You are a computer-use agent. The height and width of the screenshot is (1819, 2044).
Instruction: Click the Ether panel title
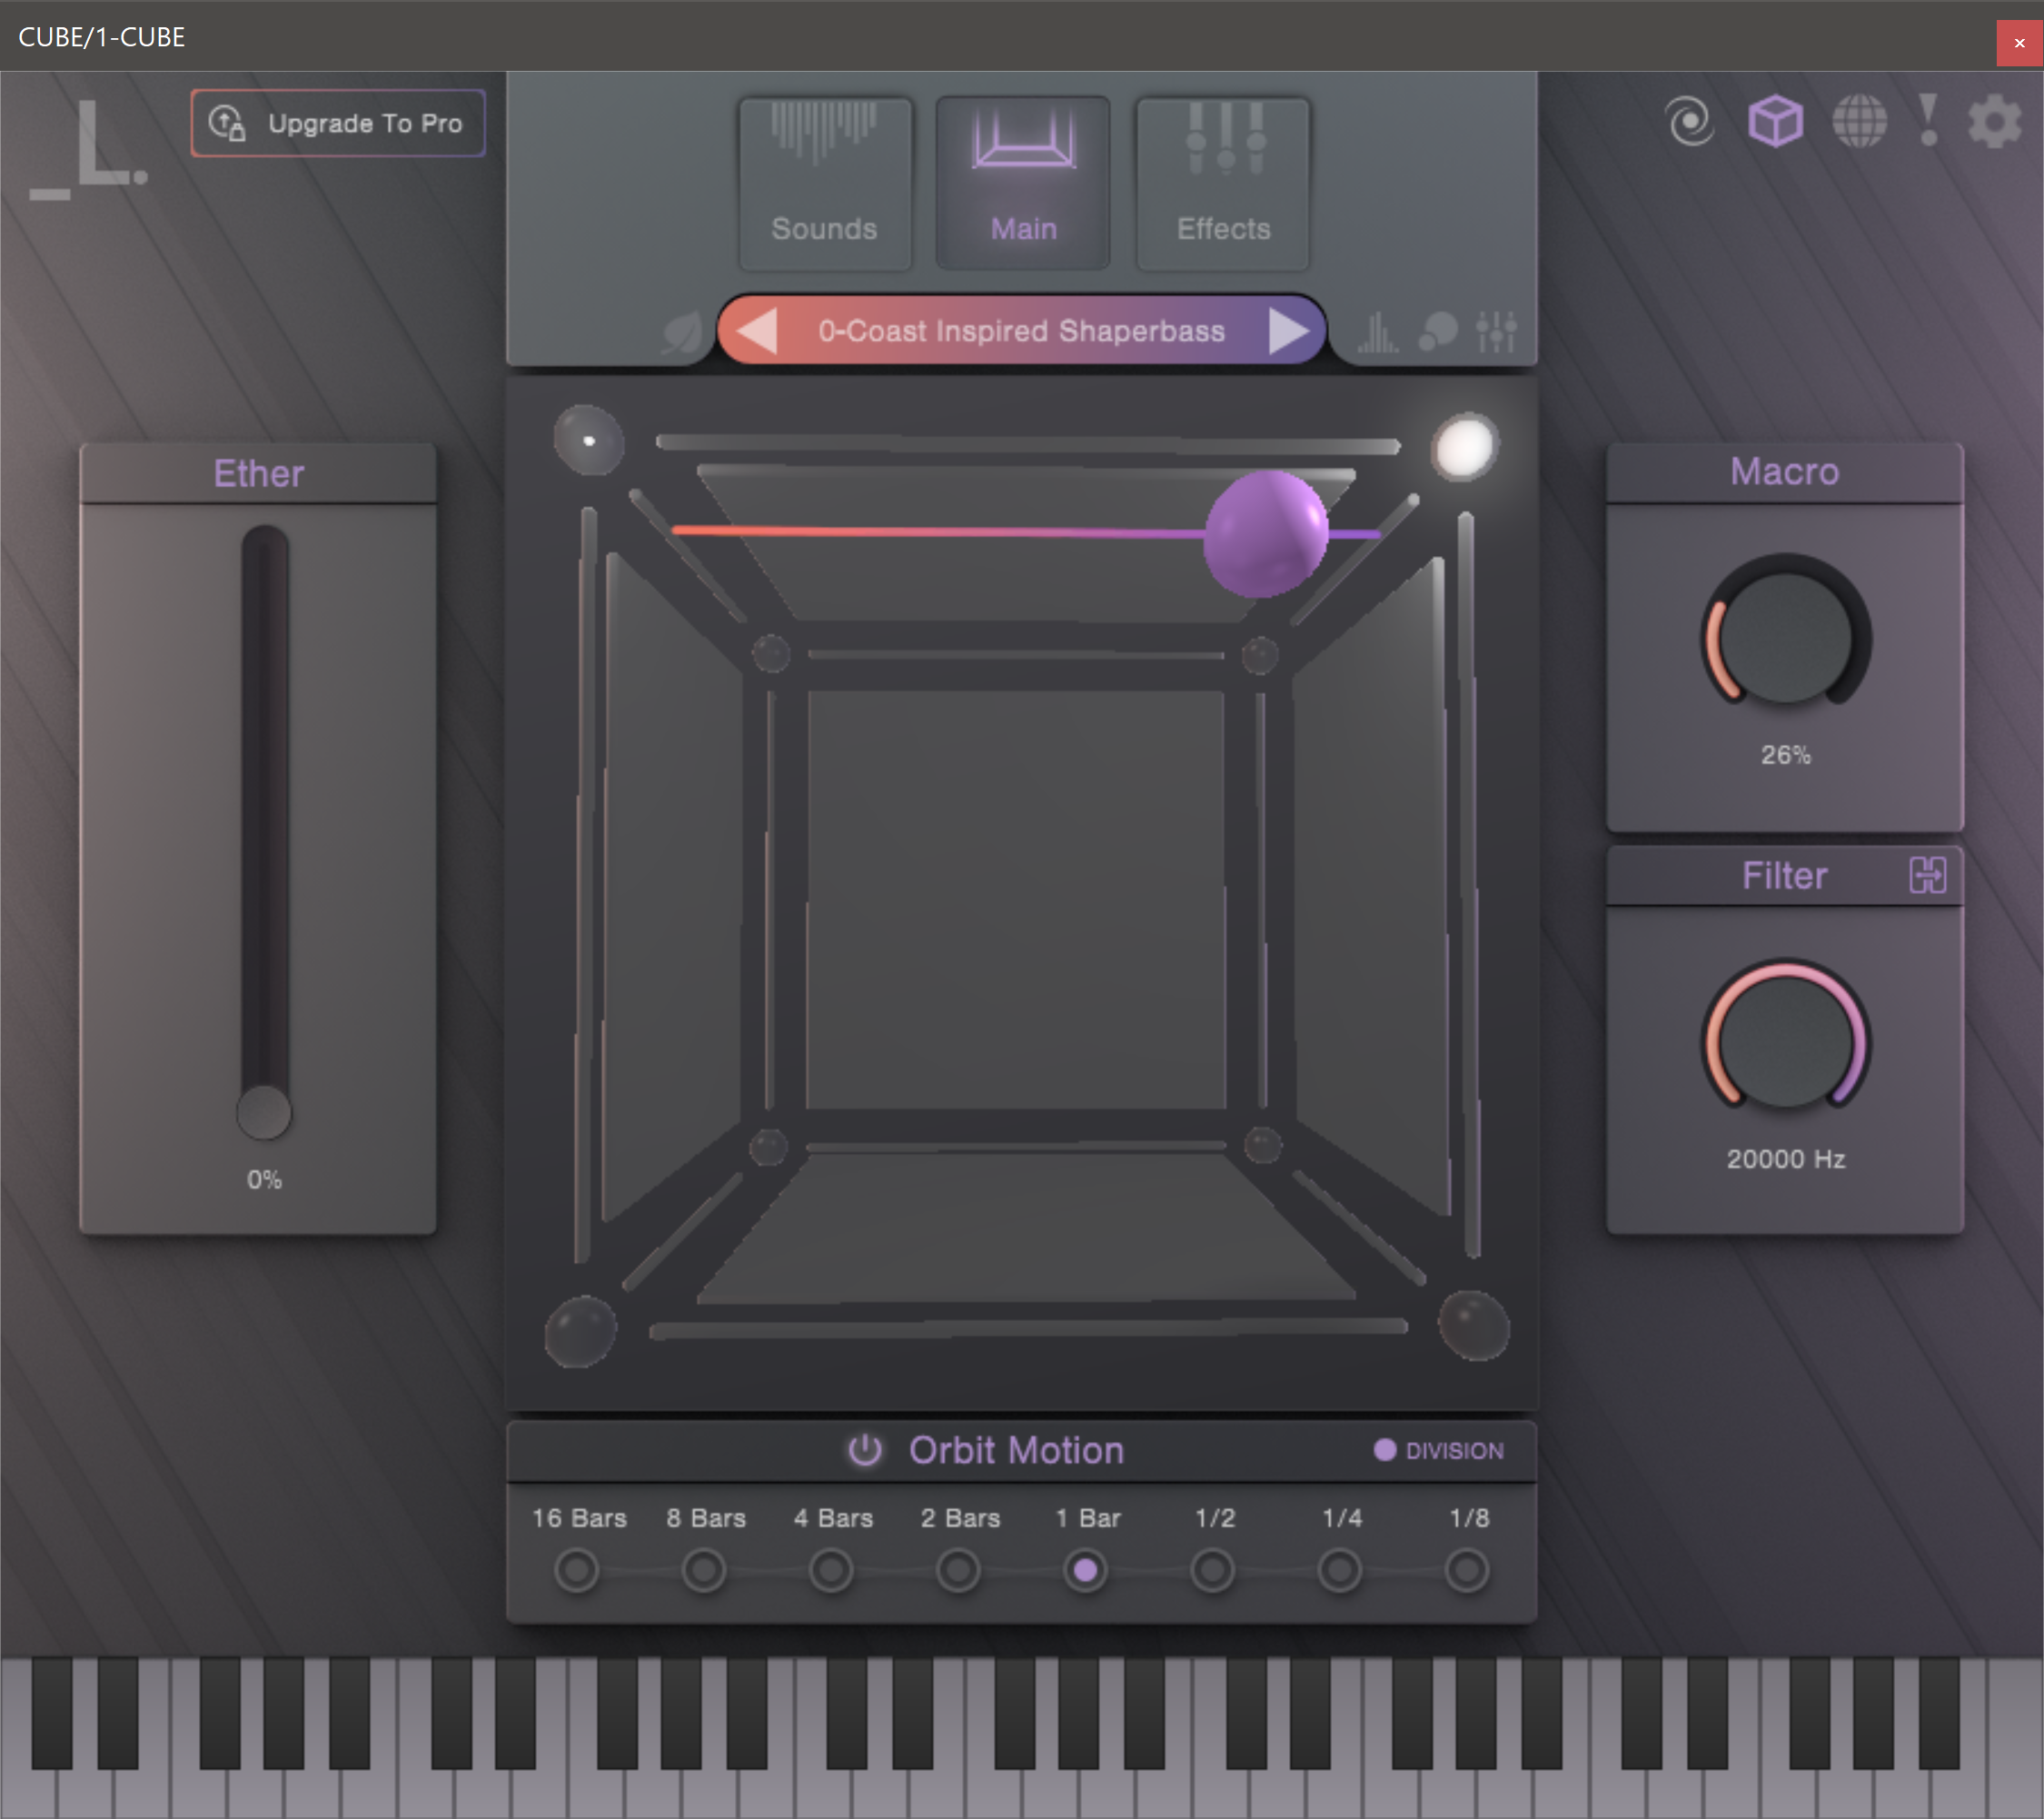coord(258,474)
